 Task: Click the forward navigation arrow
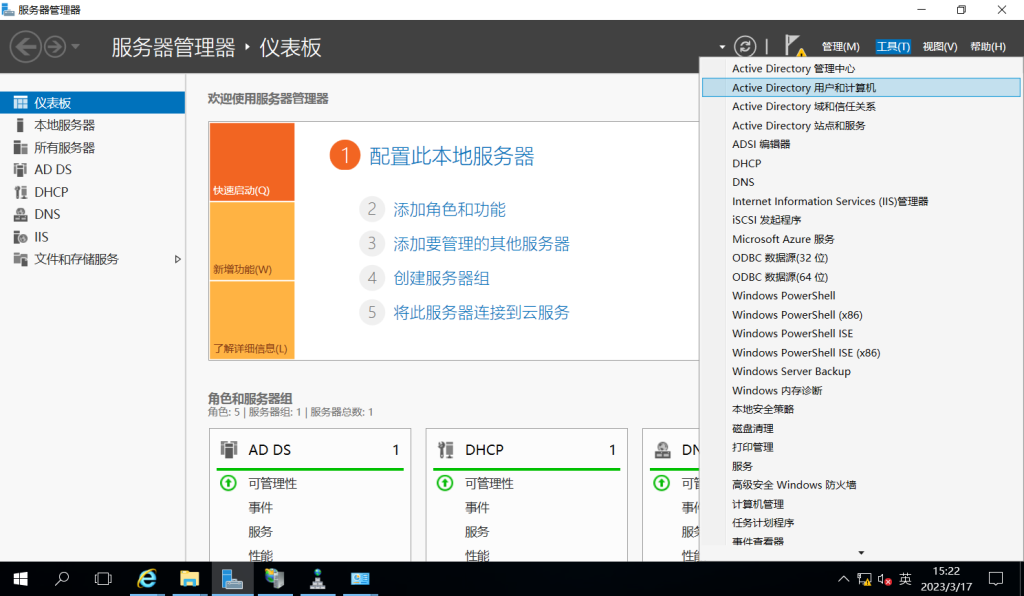point(55,47)
